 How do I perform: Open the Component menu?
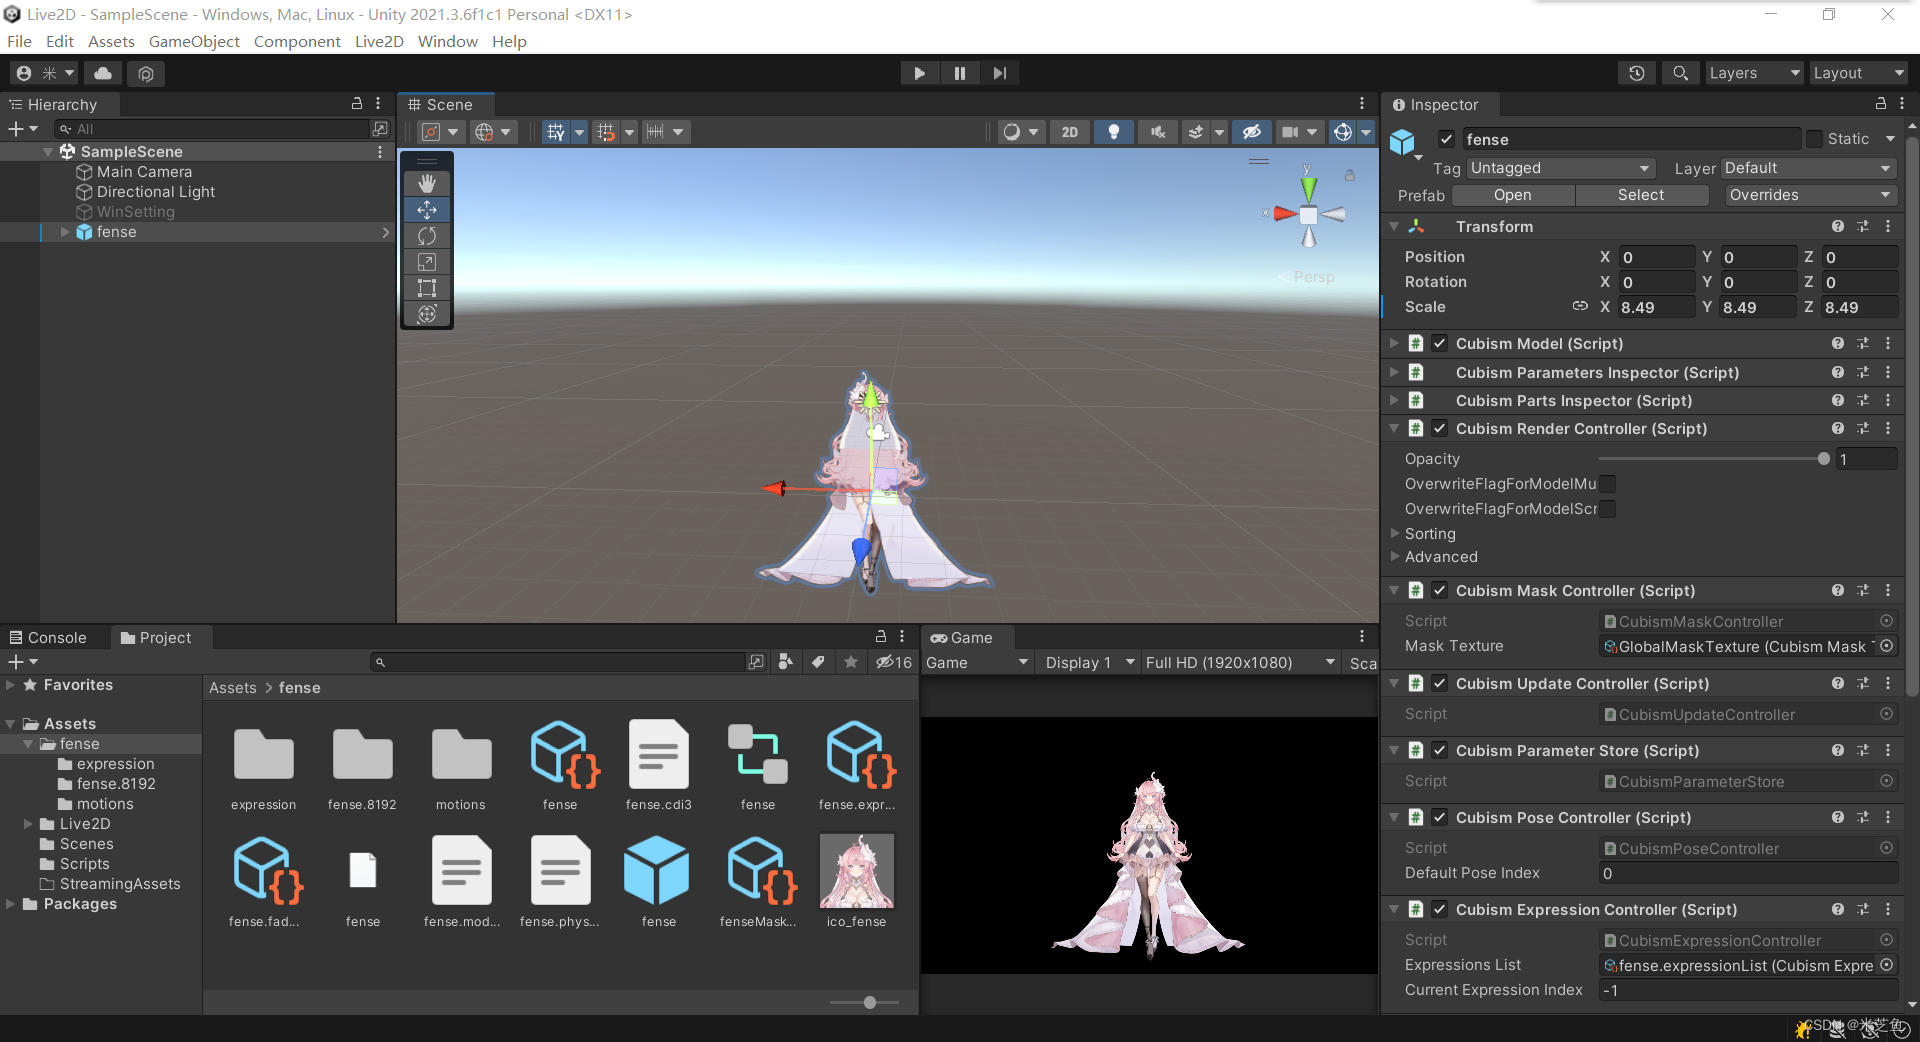tap(297, 41)
